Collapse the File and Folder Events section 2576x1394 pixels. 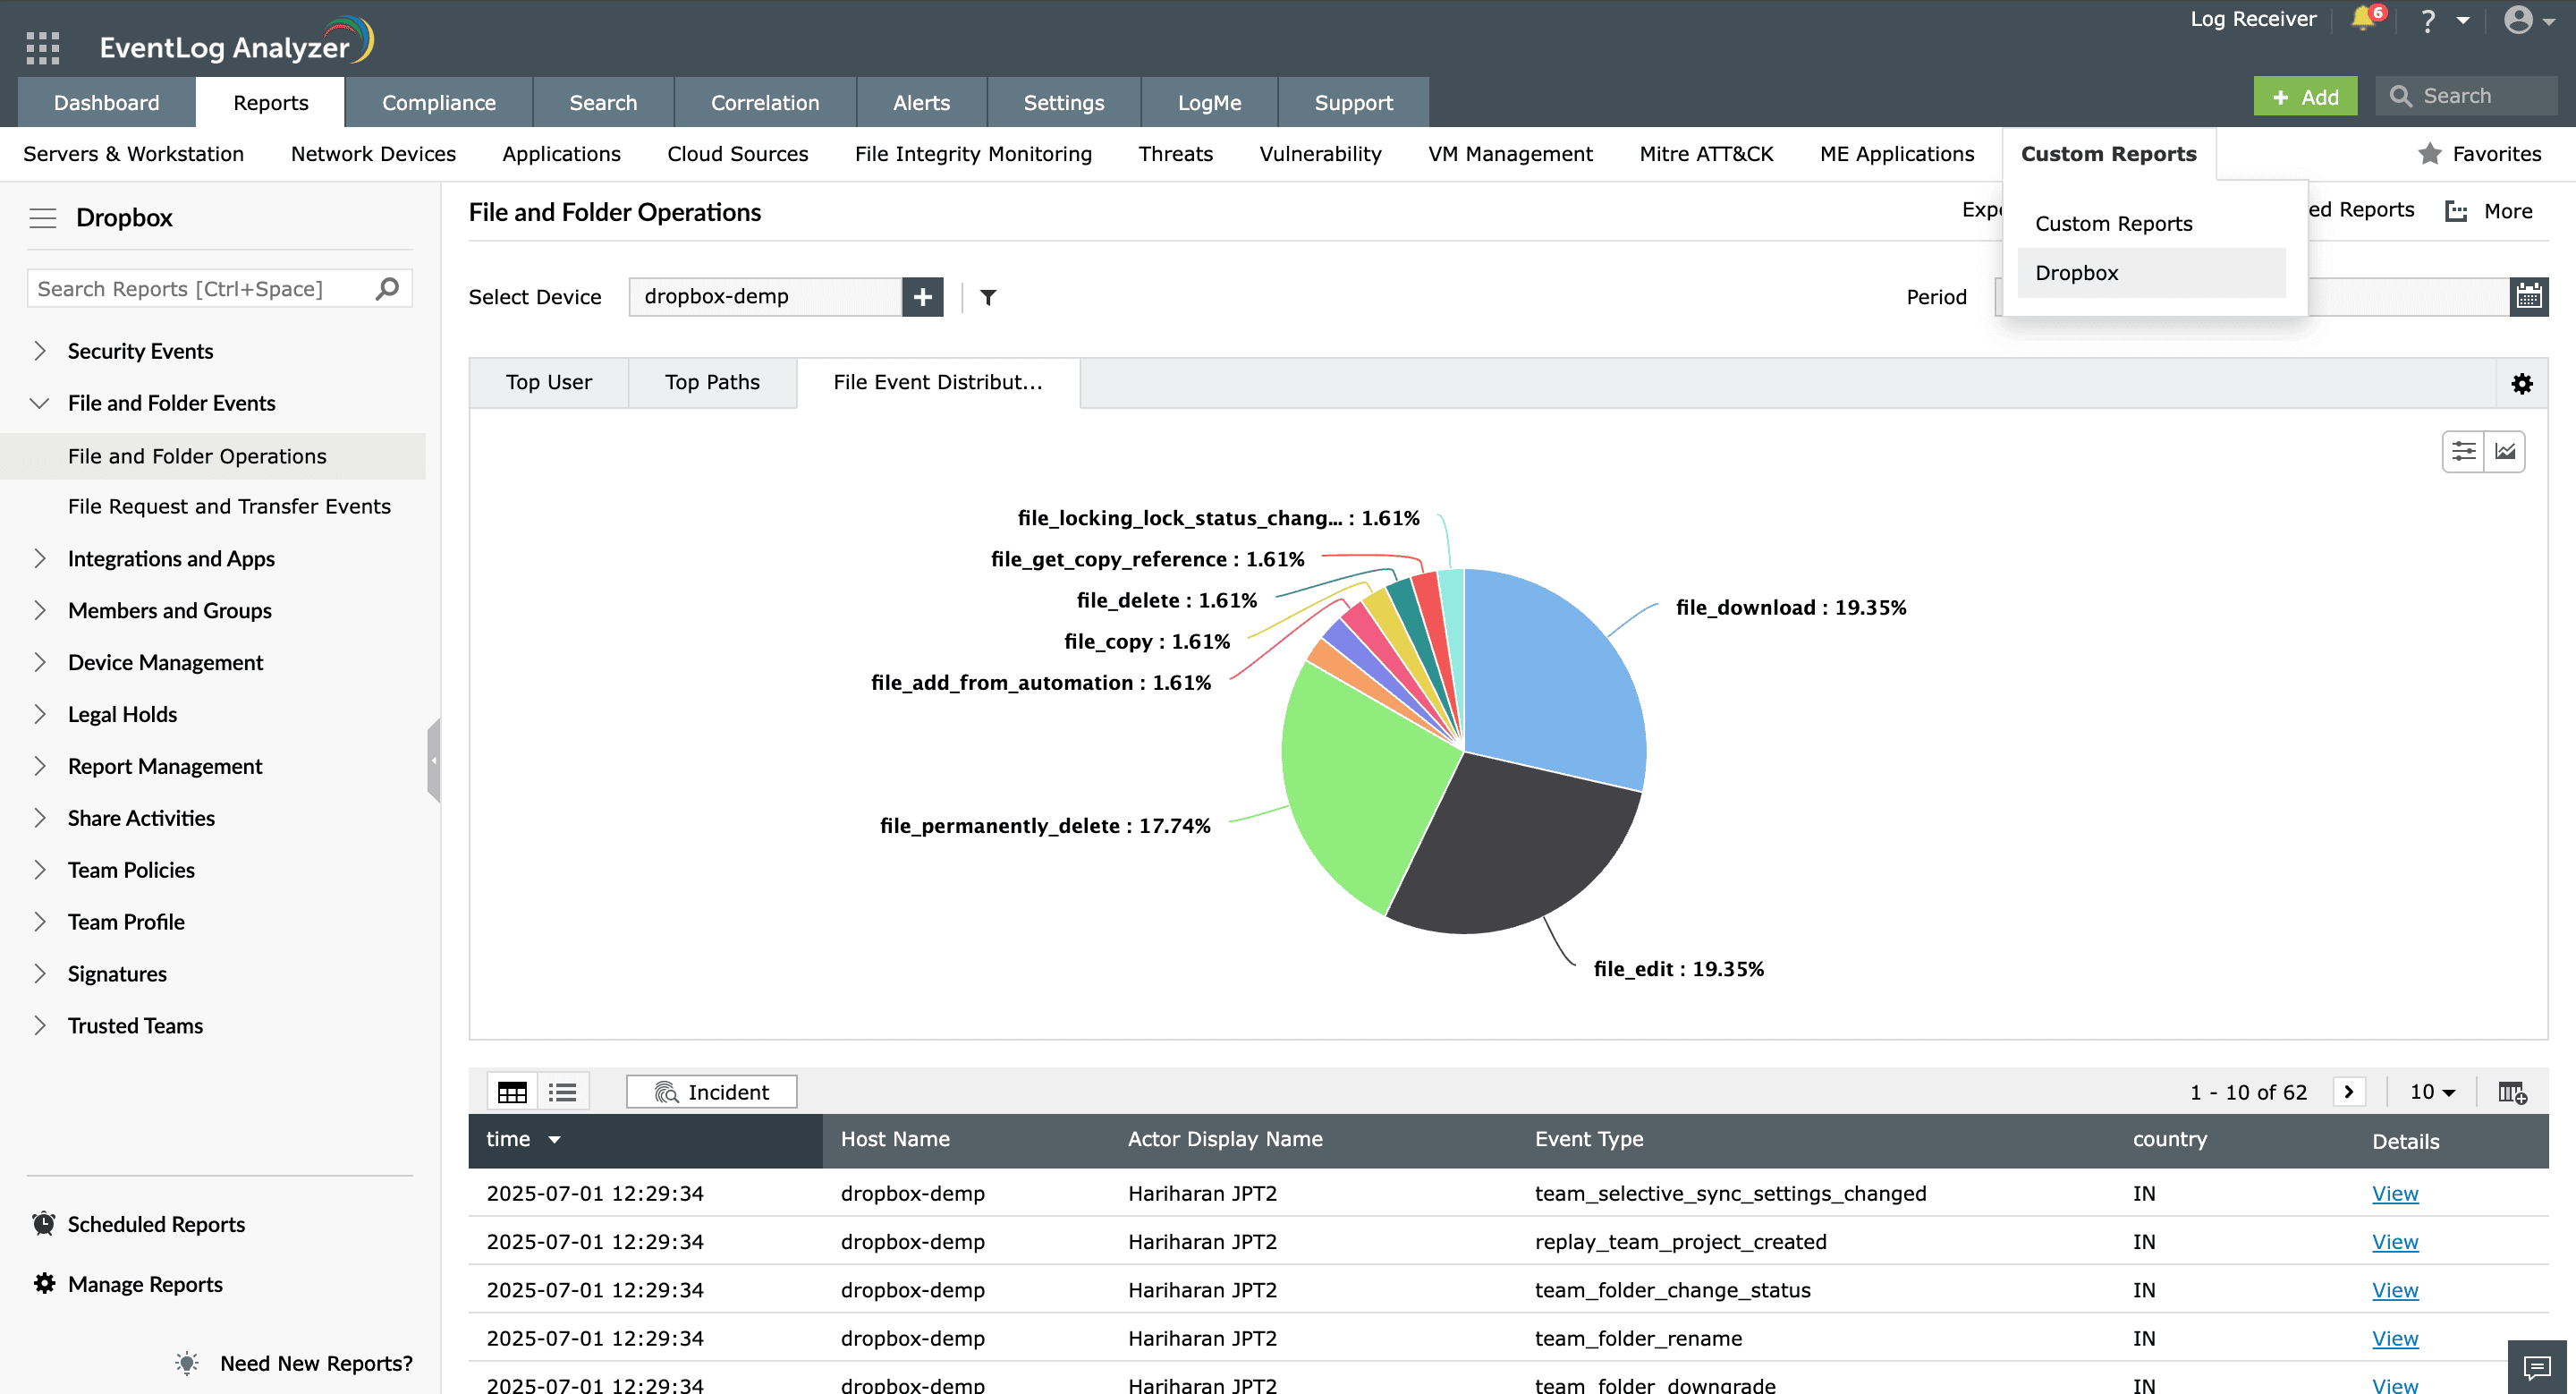pyautogui.click(x=40, y=403)
